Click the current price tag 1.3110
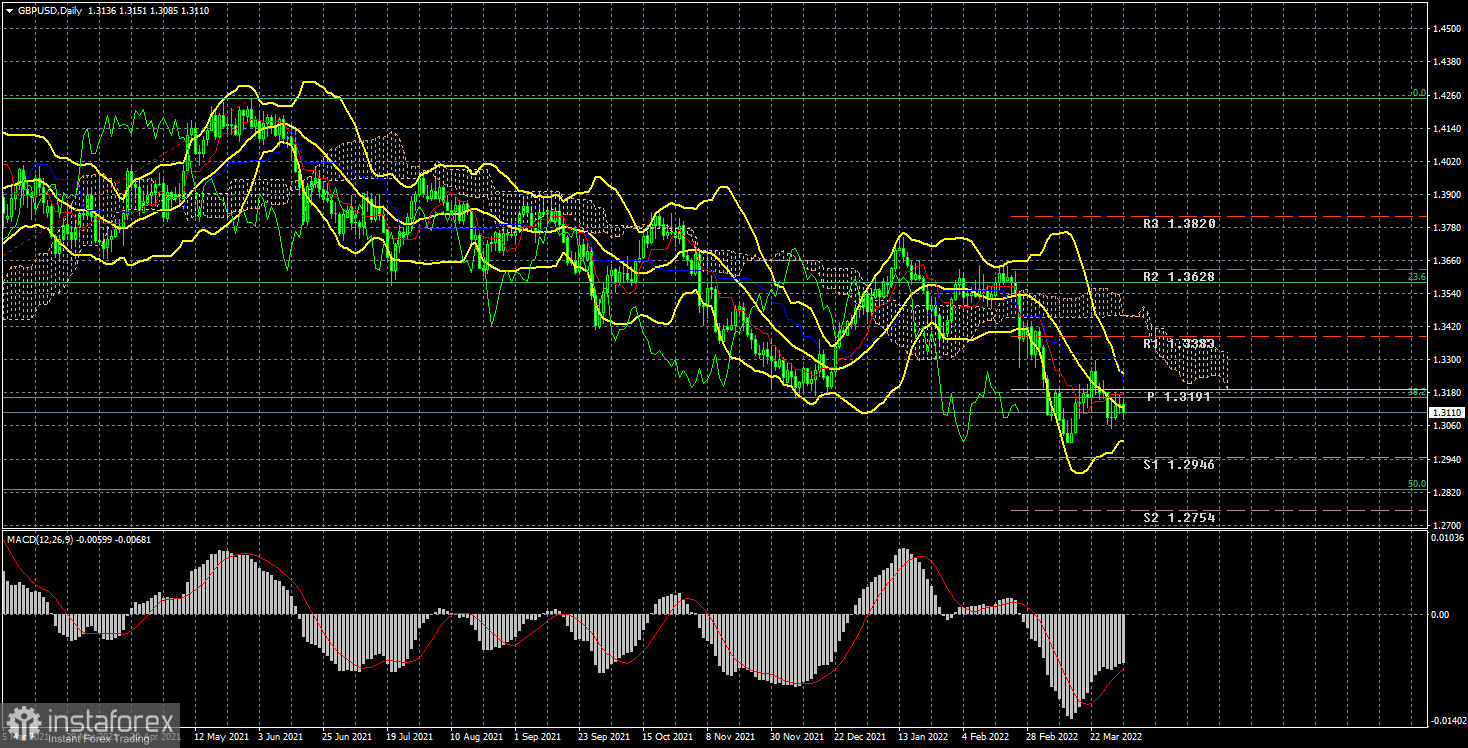This screenshot has height=748, width=1468. coord(1447,412)
